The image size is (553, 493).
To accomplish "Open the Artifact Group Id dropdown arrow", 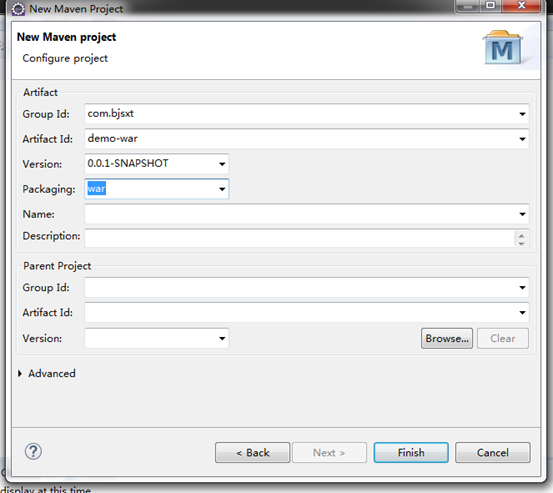I will [522, 114].
